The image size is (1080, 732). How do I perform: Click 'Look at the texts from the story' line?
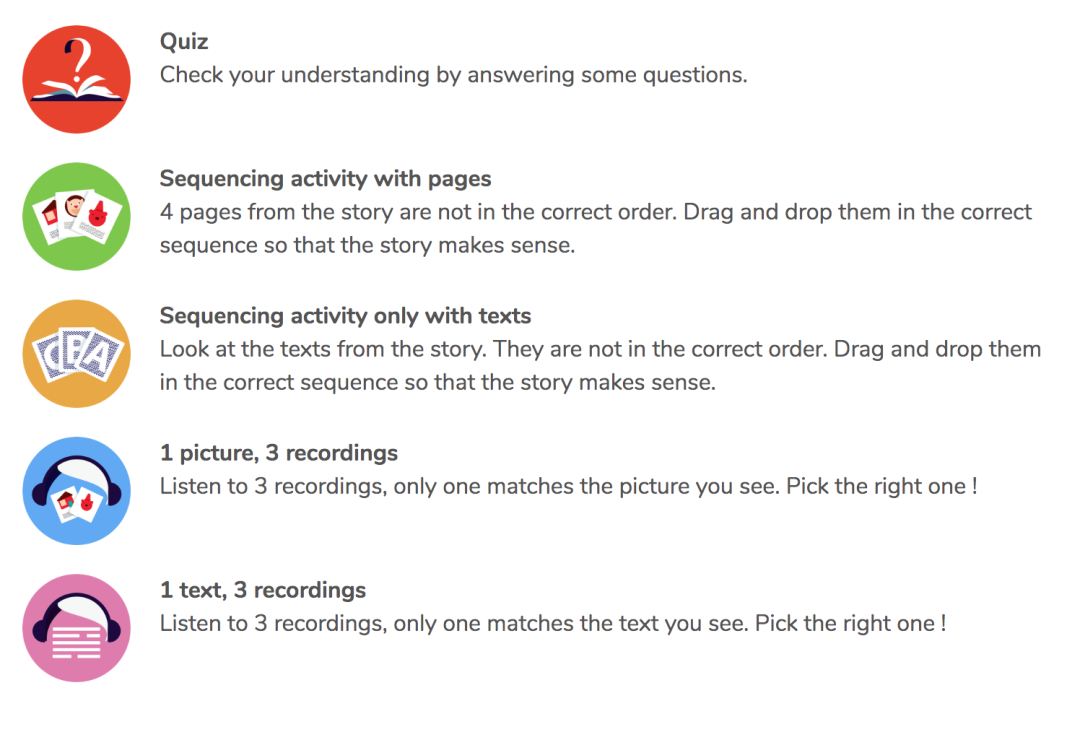click(x=600, y=349)
